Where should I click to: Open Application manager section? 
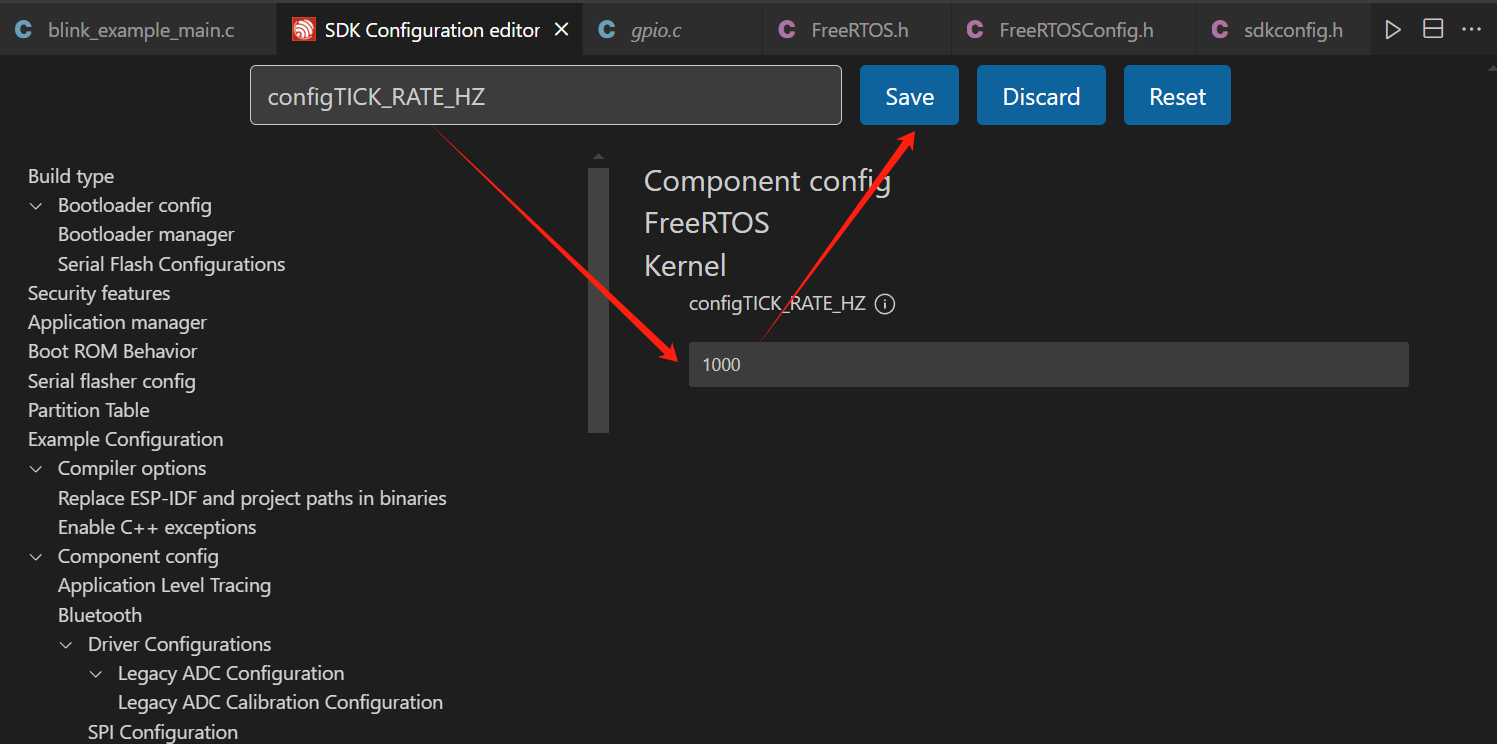[117, 322]
